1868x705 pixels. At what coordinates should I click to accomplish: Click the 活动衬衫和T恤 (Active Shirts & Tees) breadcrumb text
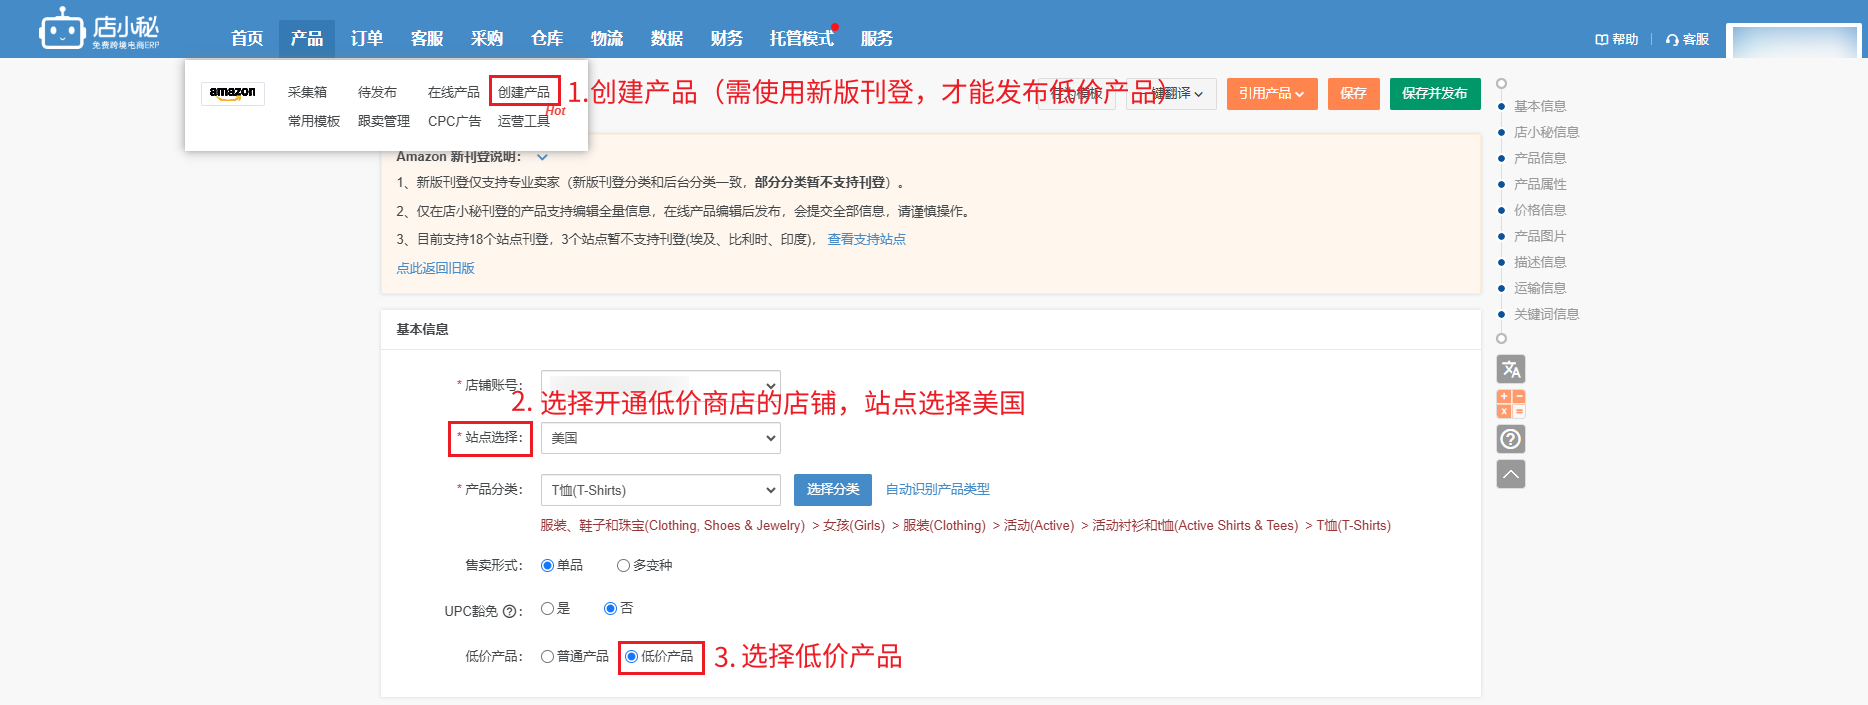pos(1195,525)
